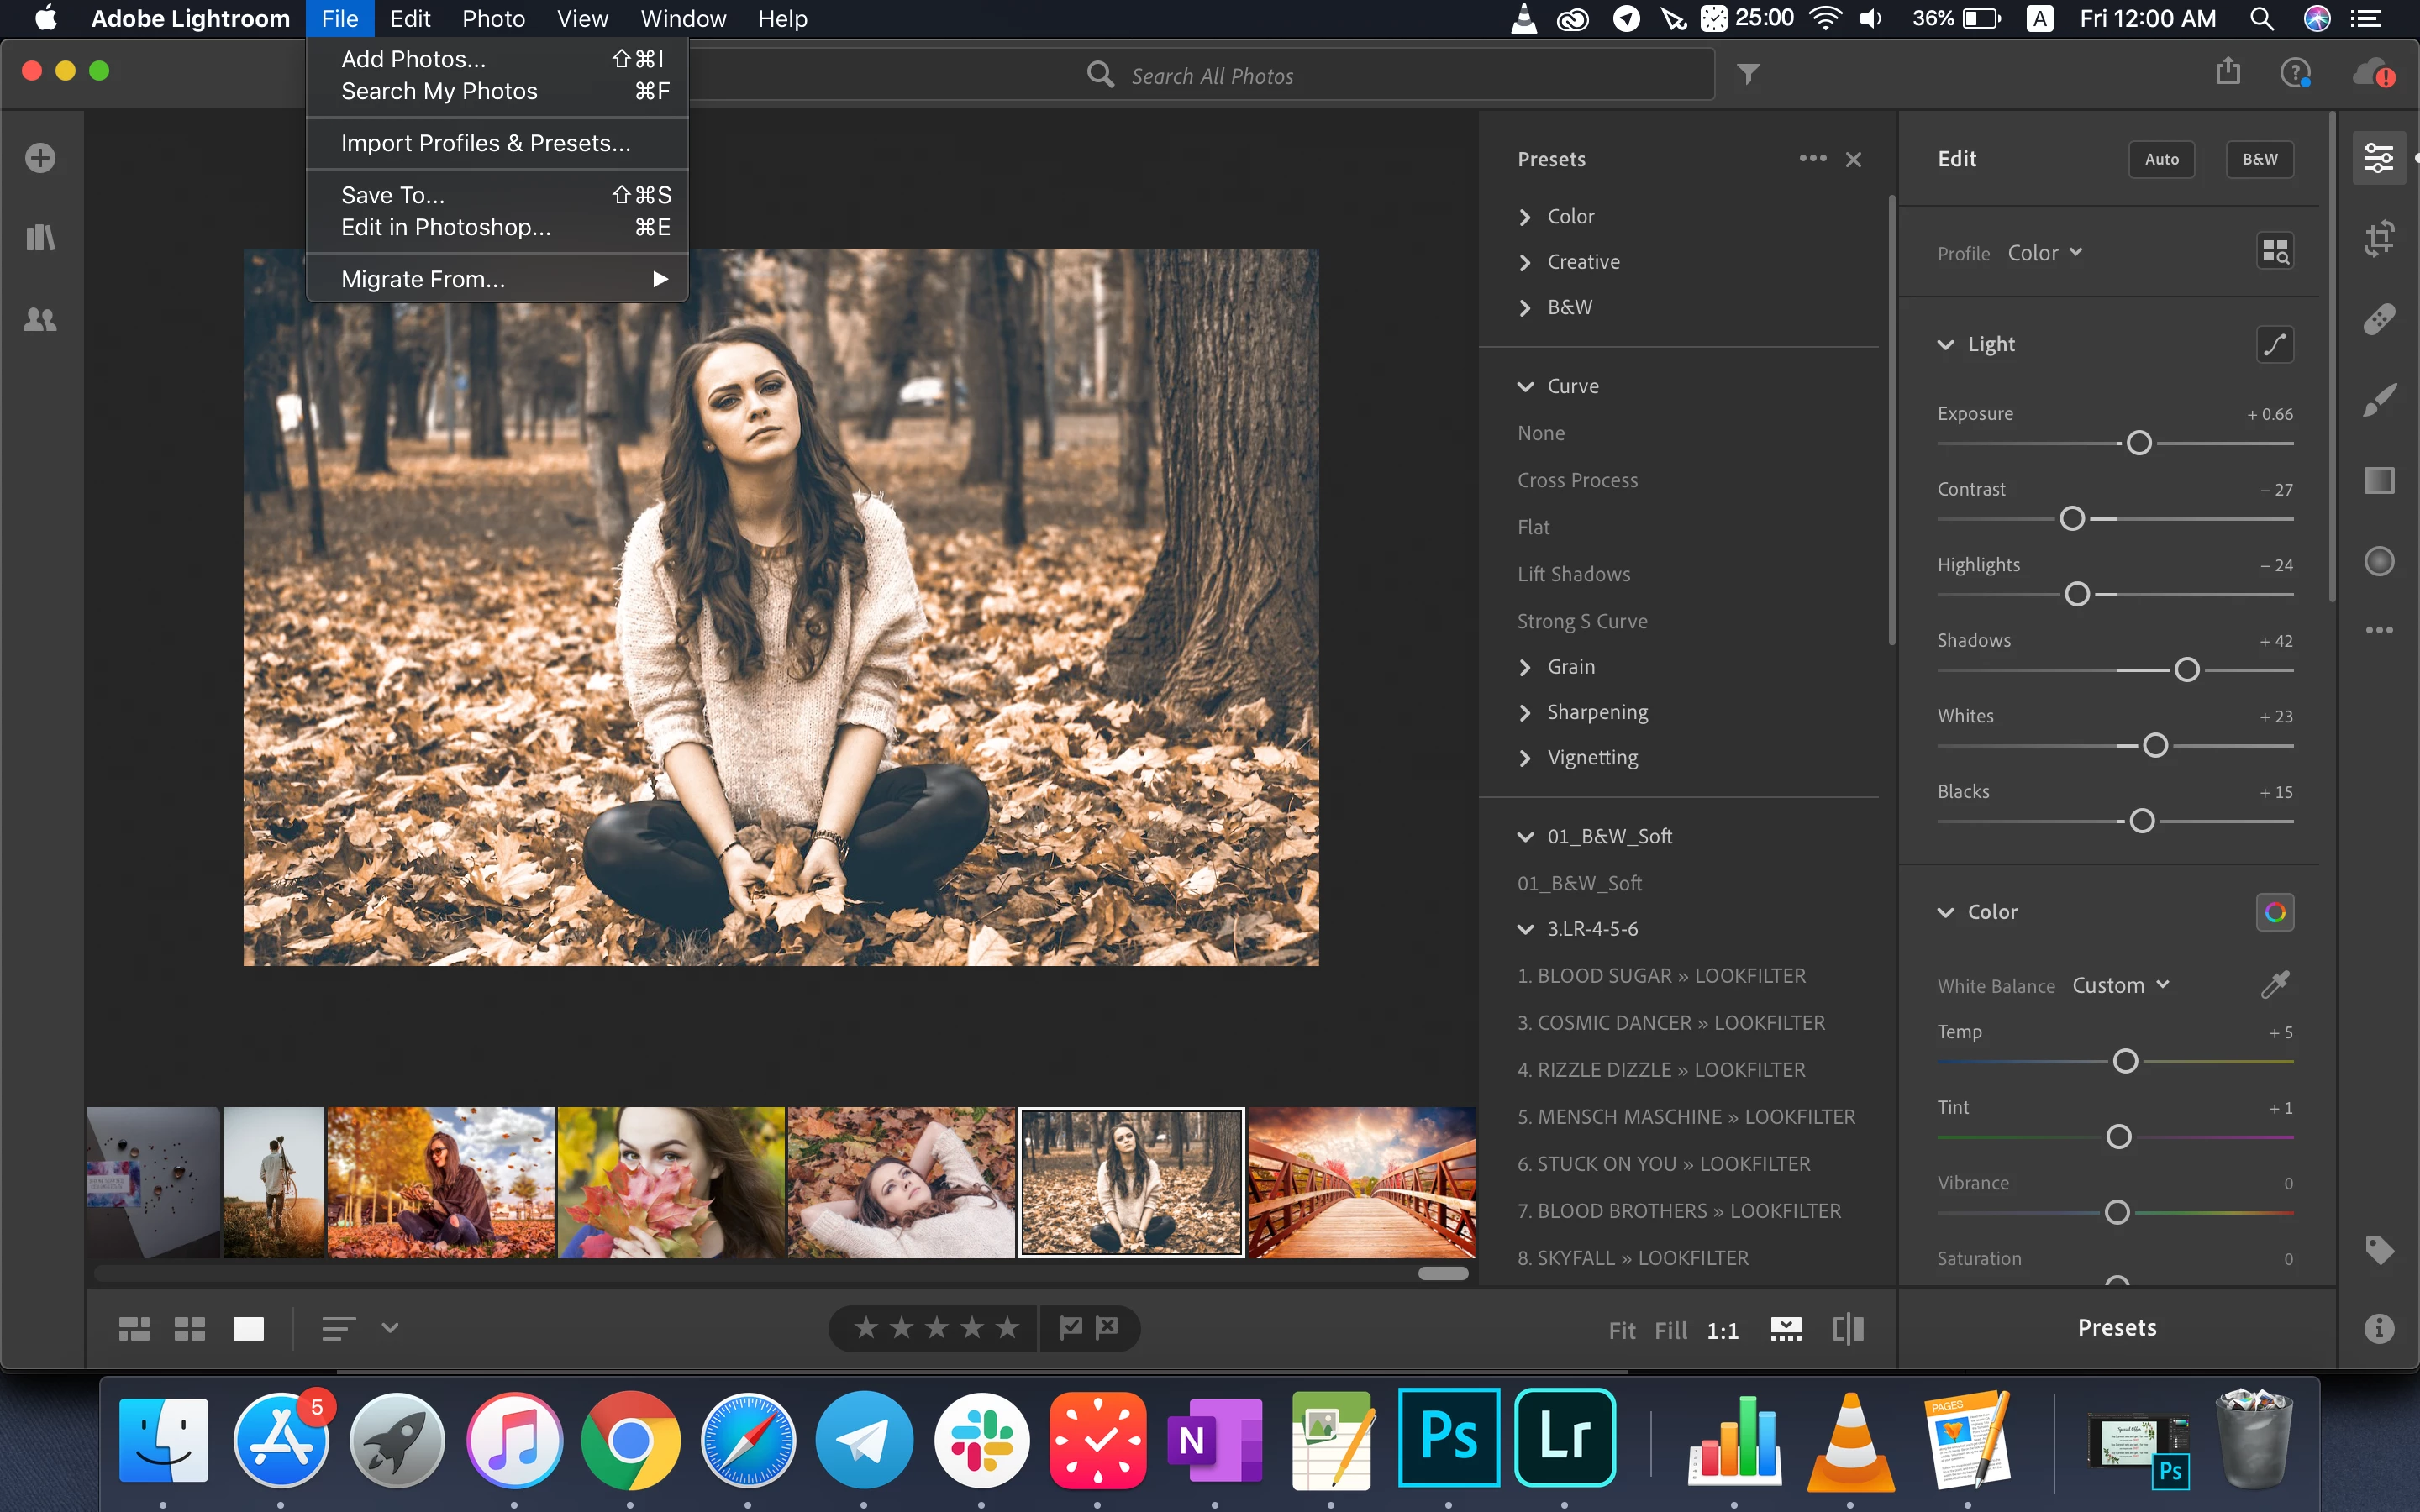Open the Photo menu in menu bar

click(x=493, y=19)
